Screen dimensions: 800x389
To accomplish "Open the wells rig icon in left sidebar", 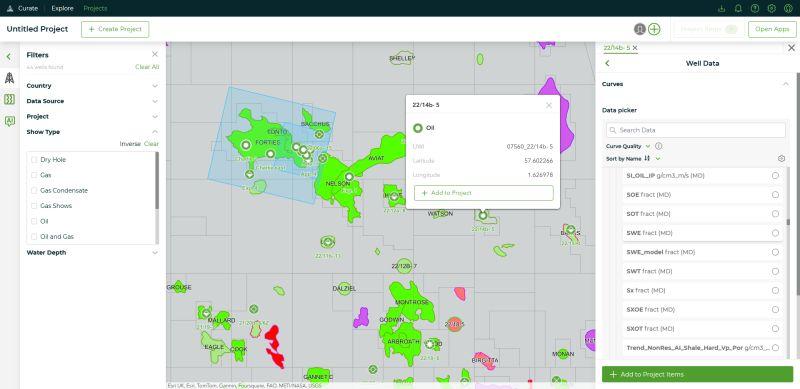I will click(9, 78).
